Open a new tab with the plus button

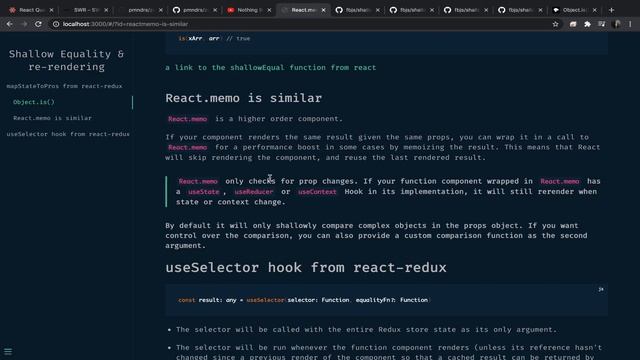point(611,10)
